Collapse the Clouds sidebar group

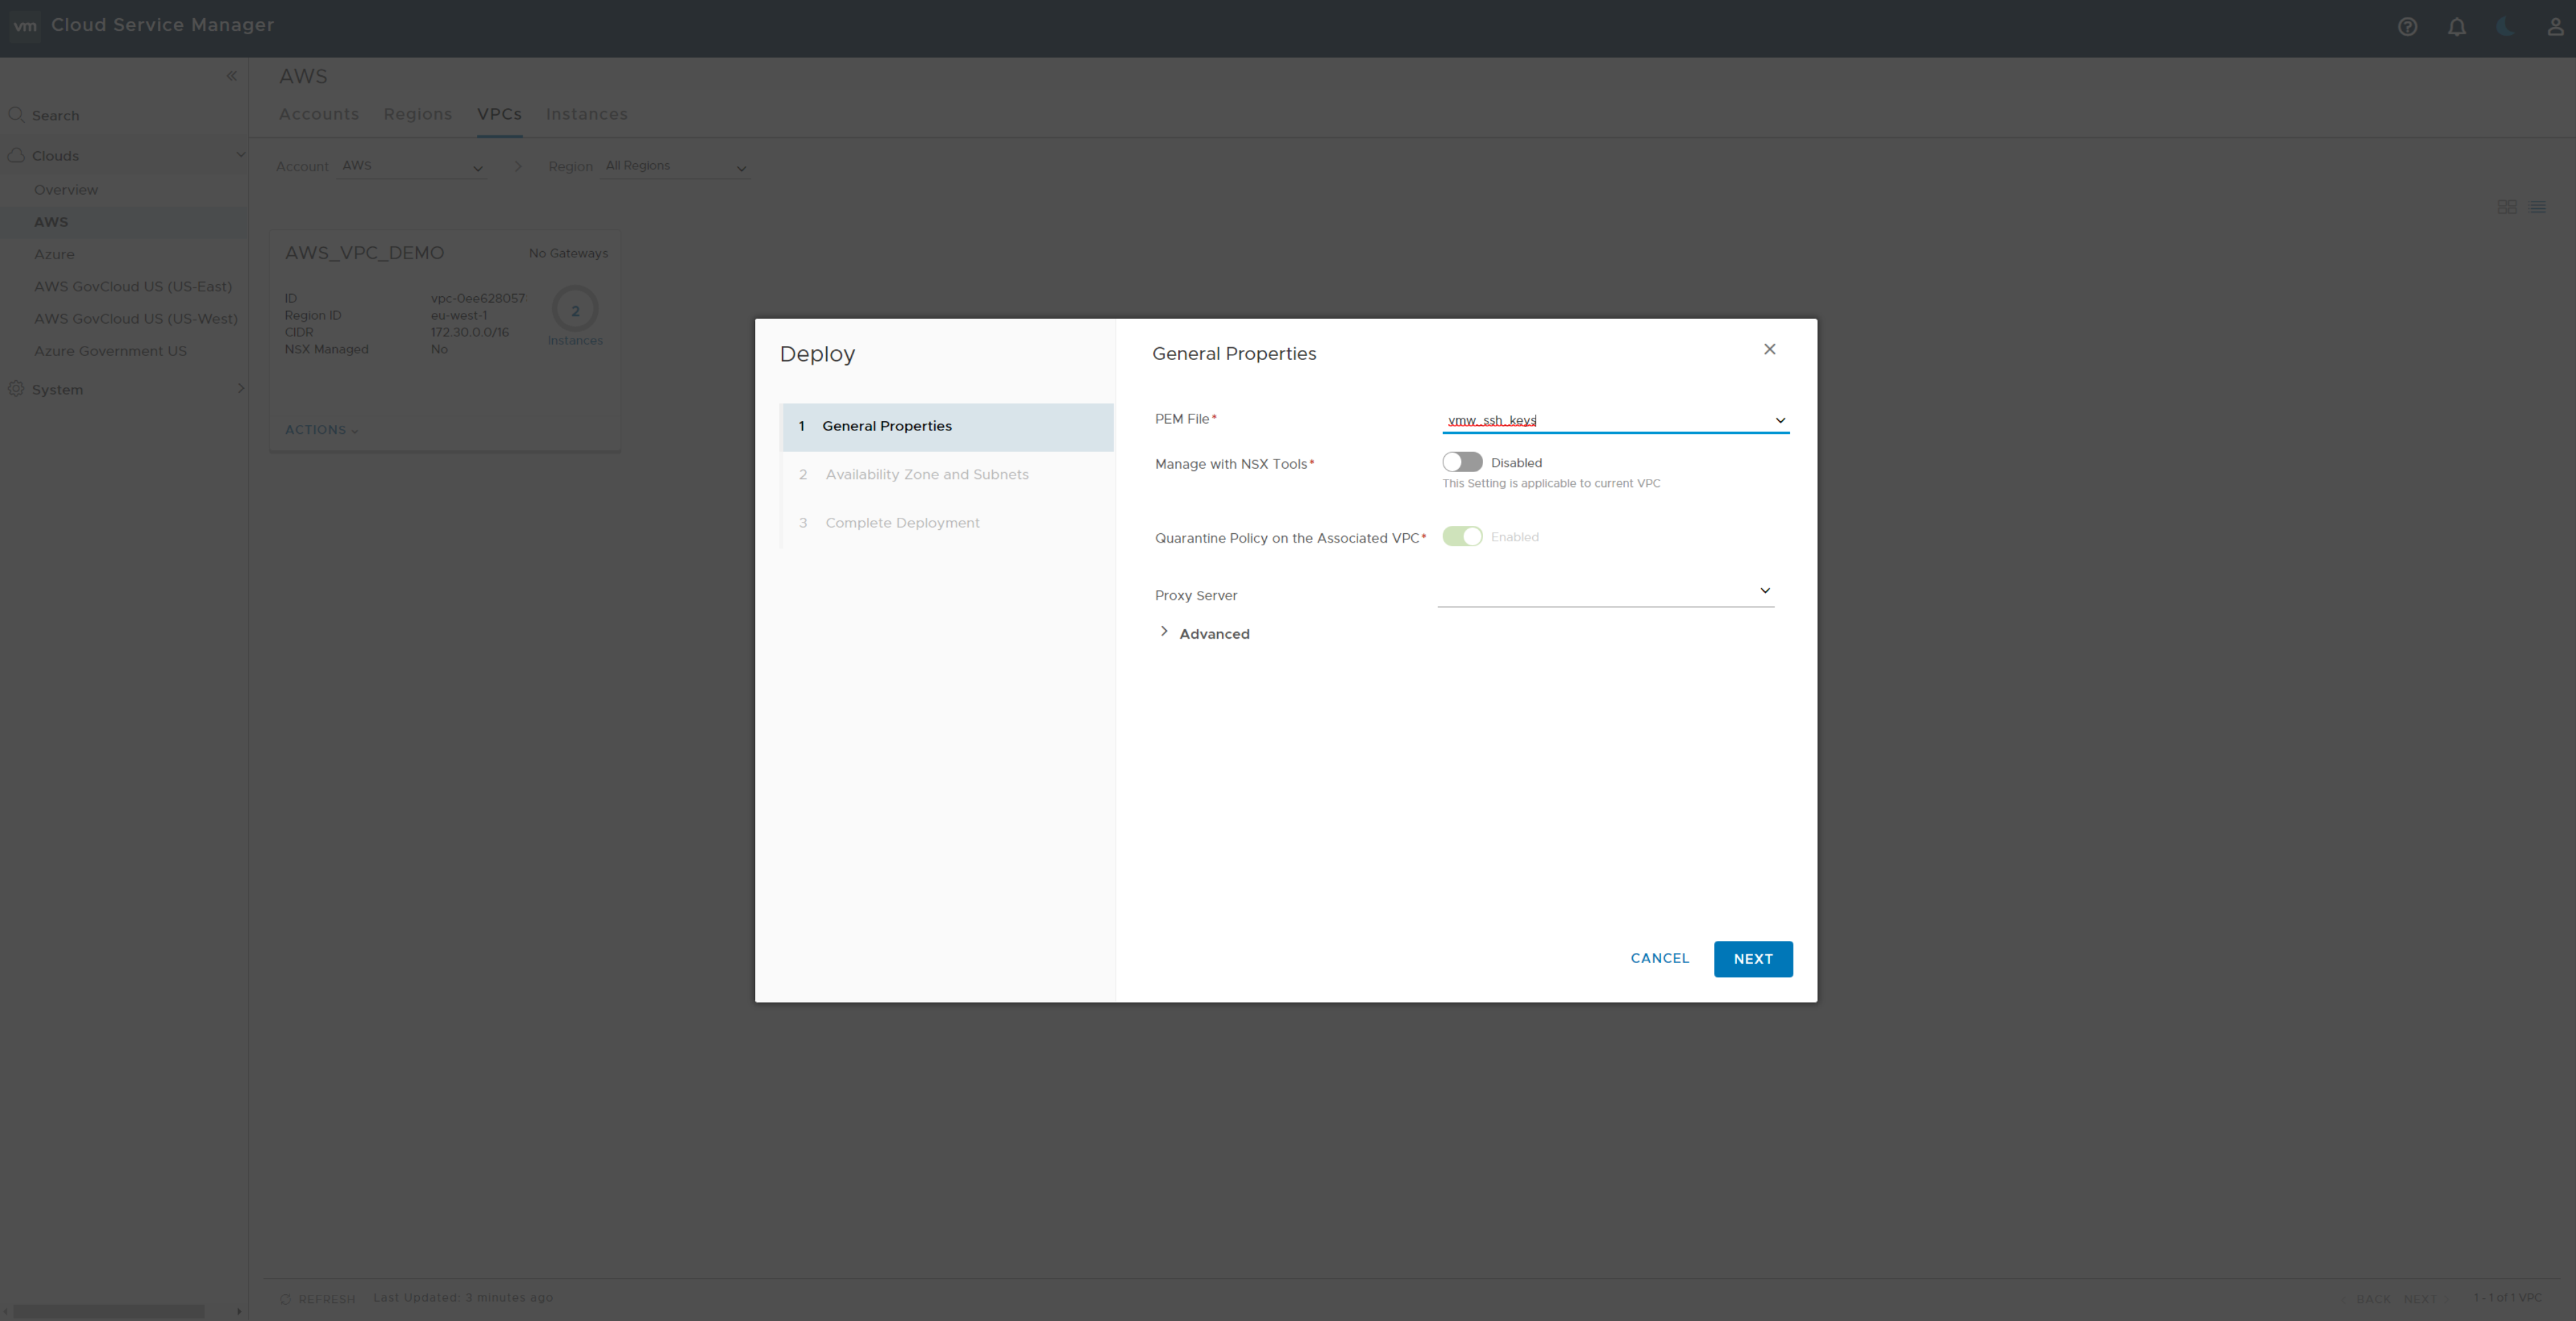(x=240, y=154)
